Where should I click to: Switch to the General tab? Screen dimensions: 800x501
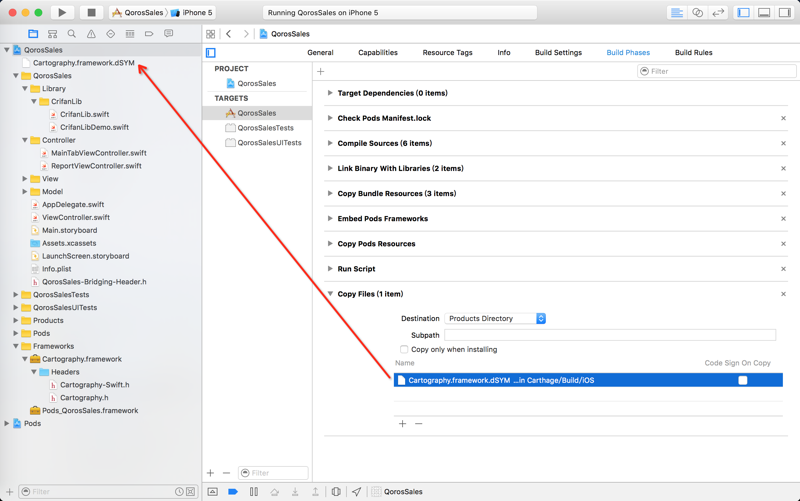pyautogui.click(x=320, y=53)
